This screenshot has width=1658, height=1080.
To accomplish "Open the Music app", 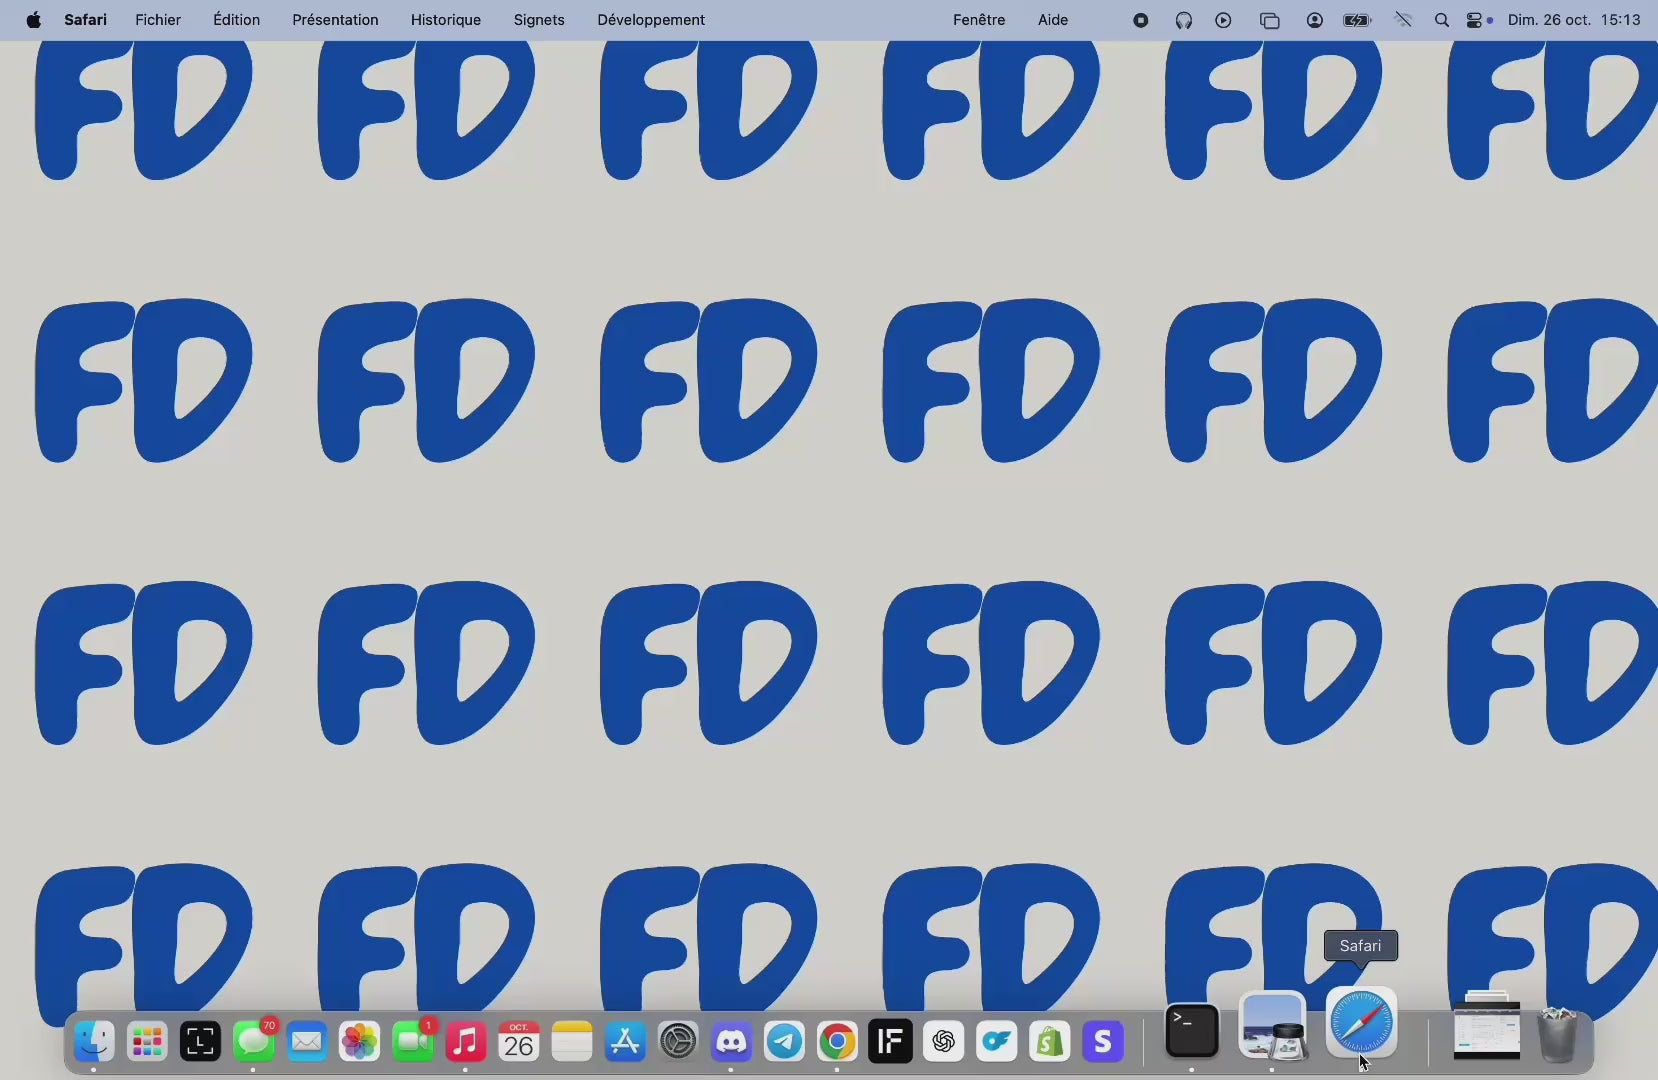I will click(x=465, y=1042).
